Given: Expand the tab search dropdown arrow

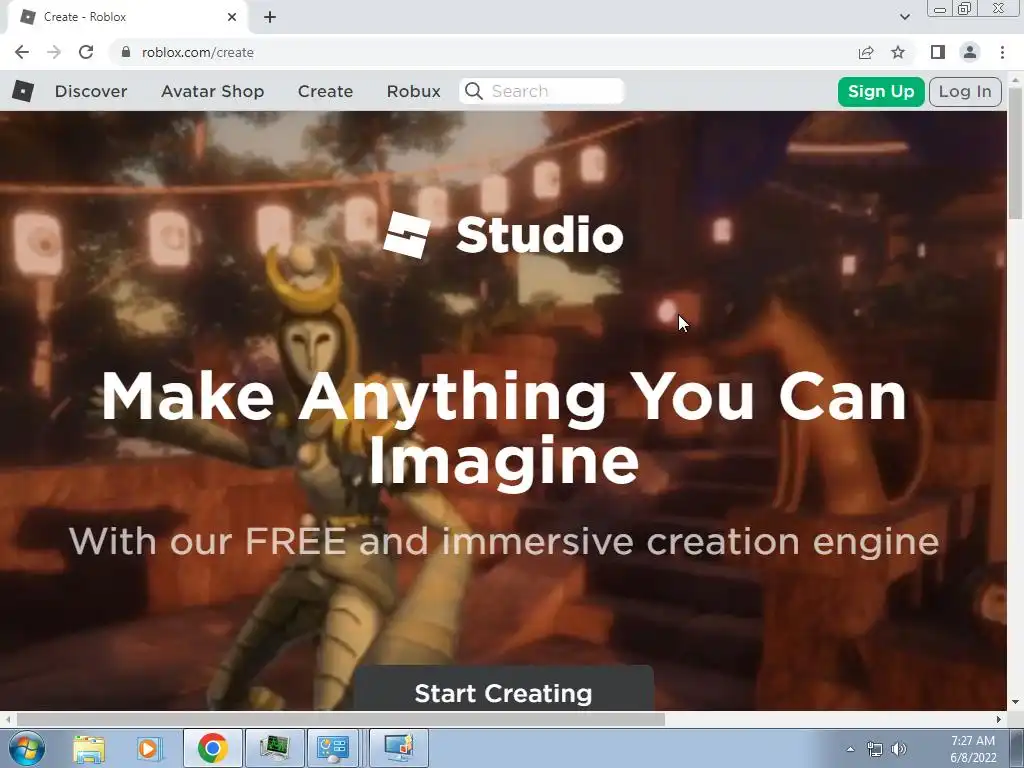Looking at the screenshot, I should pos(904,17).
